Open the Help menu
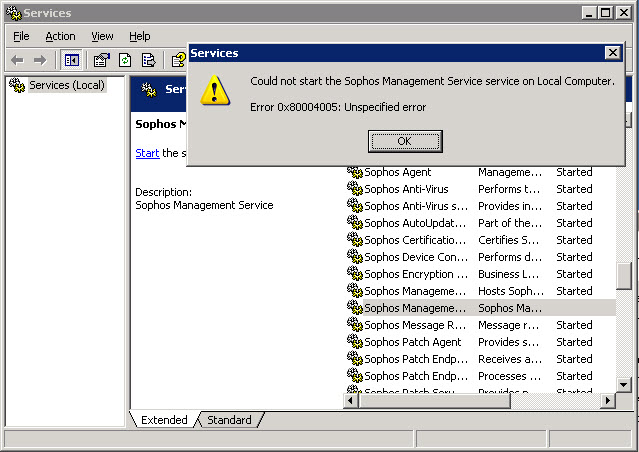The height and width of the screenshot is (452, 639). click(x=140, y=36)
